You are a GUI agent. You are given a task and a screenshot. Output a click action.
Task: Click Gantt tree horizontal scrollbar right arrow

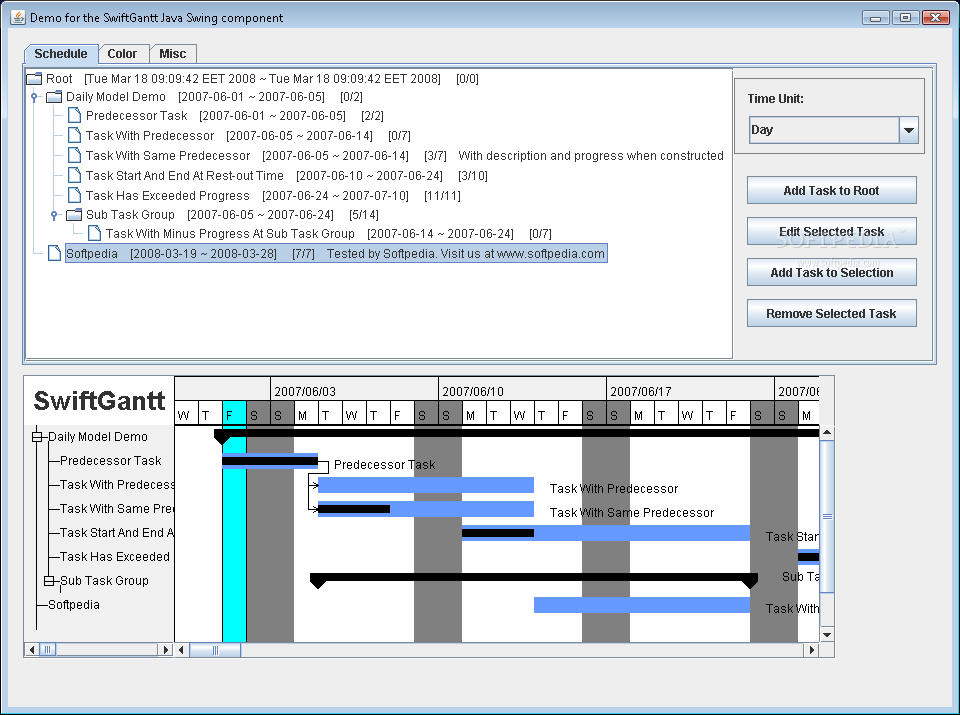click(x=165, y=649)
